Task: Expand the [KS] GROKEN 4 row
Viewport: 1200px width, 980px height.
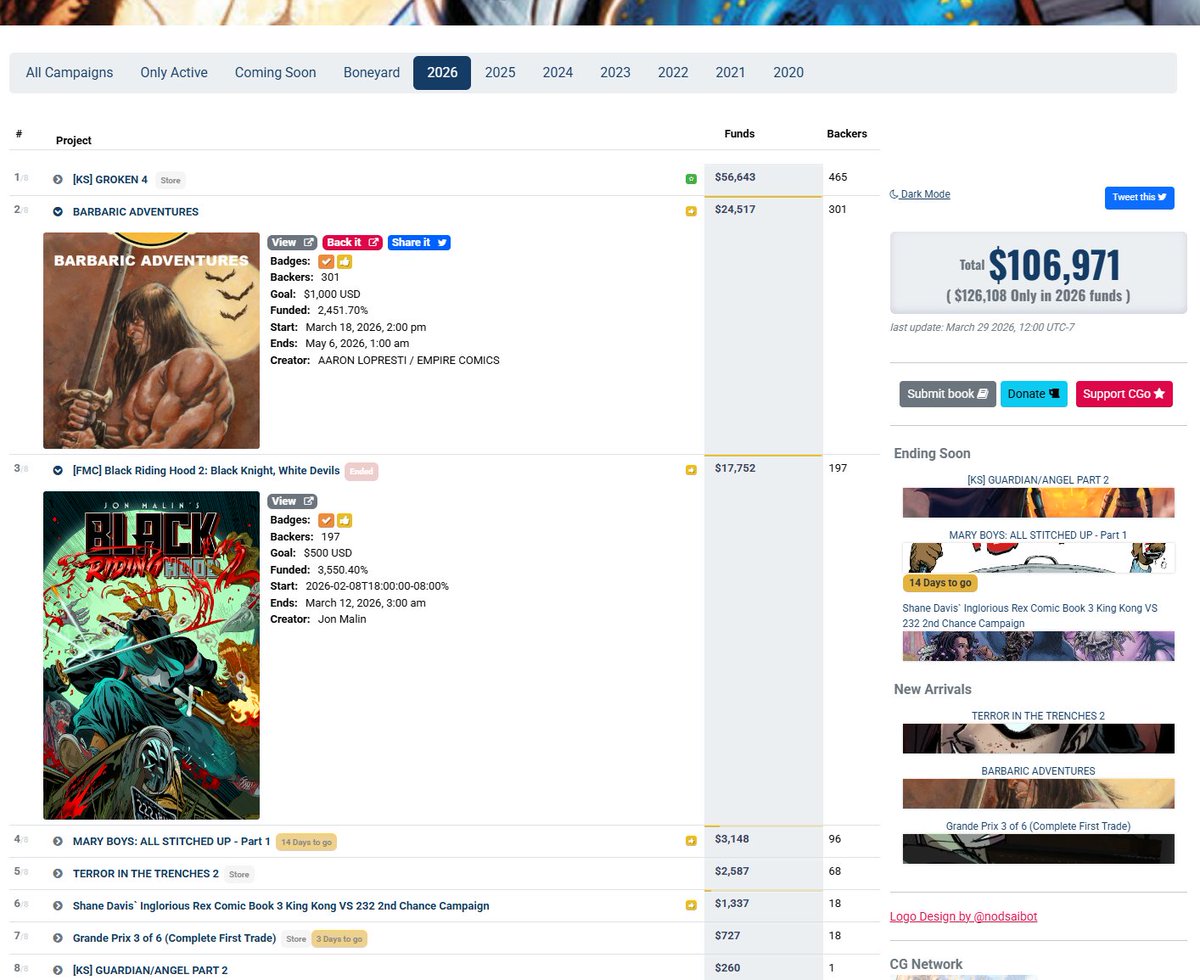Action: pyautogui.click(x=58, y=180)
